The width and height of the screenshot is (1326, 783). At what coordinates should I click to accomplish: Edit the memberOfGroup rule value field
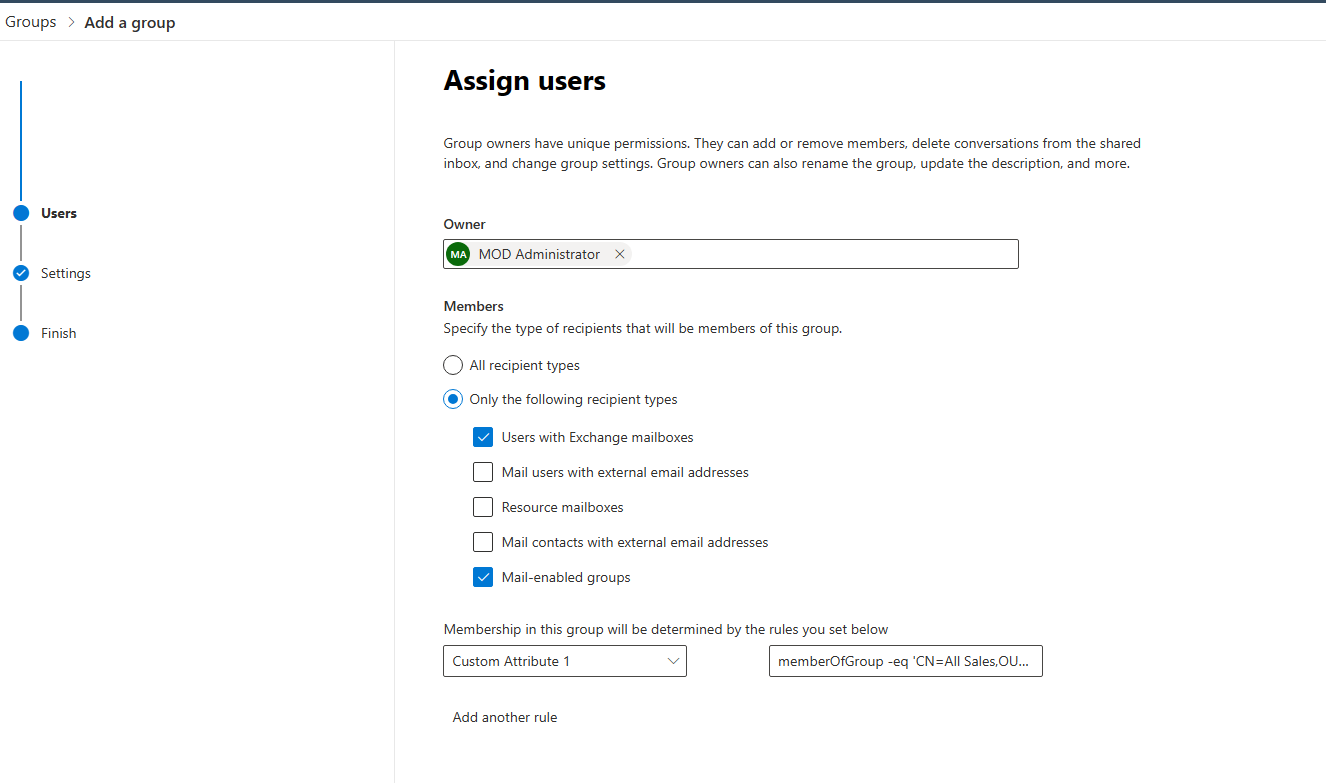tap(905, 661)
